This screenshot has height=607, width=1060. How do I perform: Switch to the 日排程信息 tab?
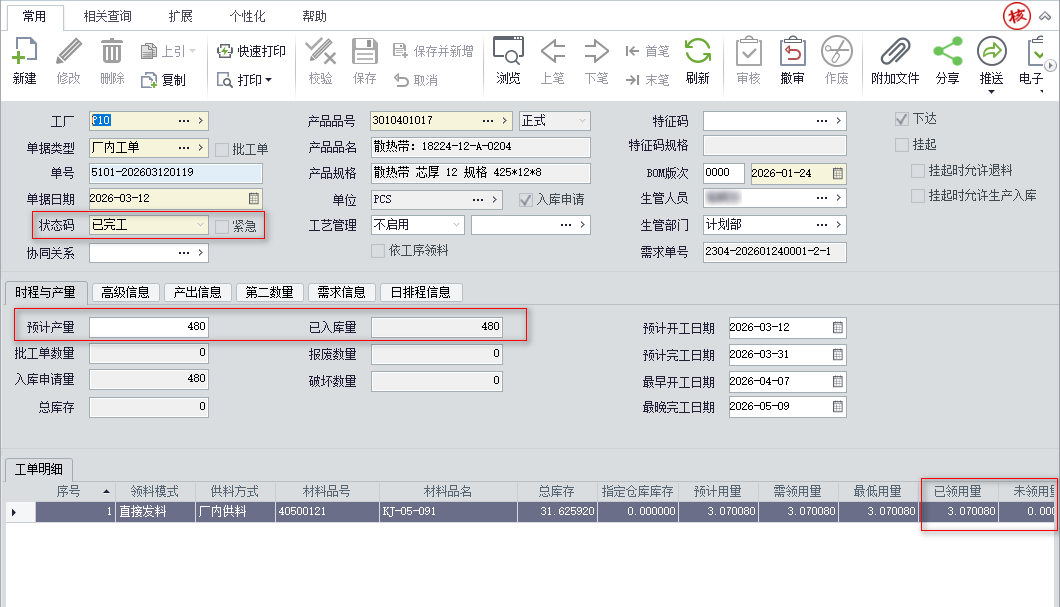point(420,292)
